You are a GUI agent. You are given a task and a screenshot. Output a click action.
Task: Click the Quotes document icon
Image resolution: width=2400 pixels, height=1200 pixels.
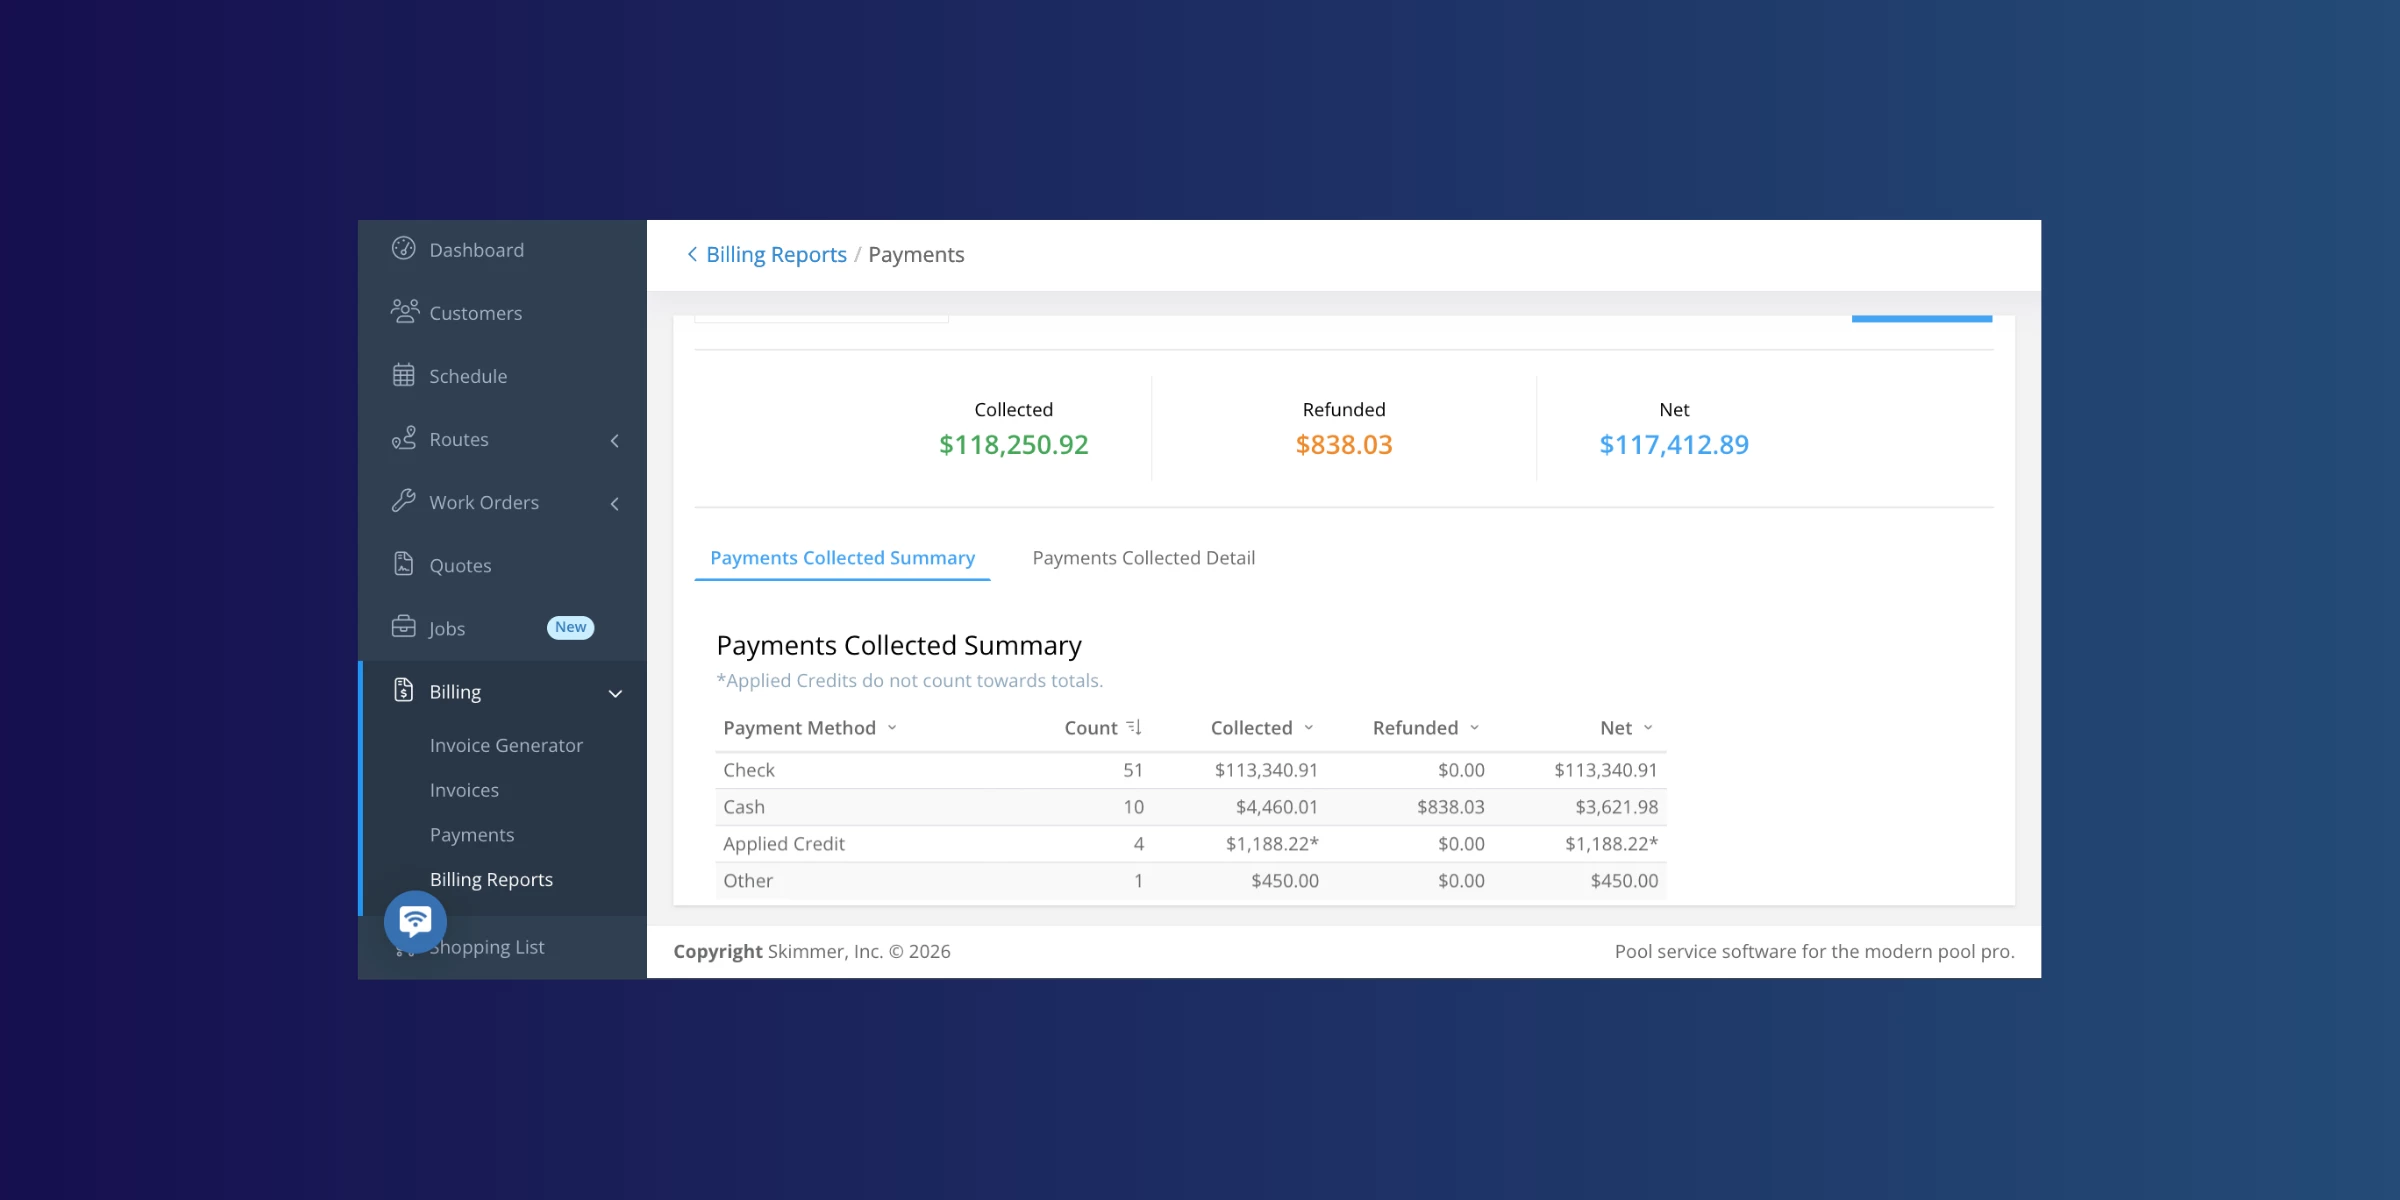(x=403, y=564)
